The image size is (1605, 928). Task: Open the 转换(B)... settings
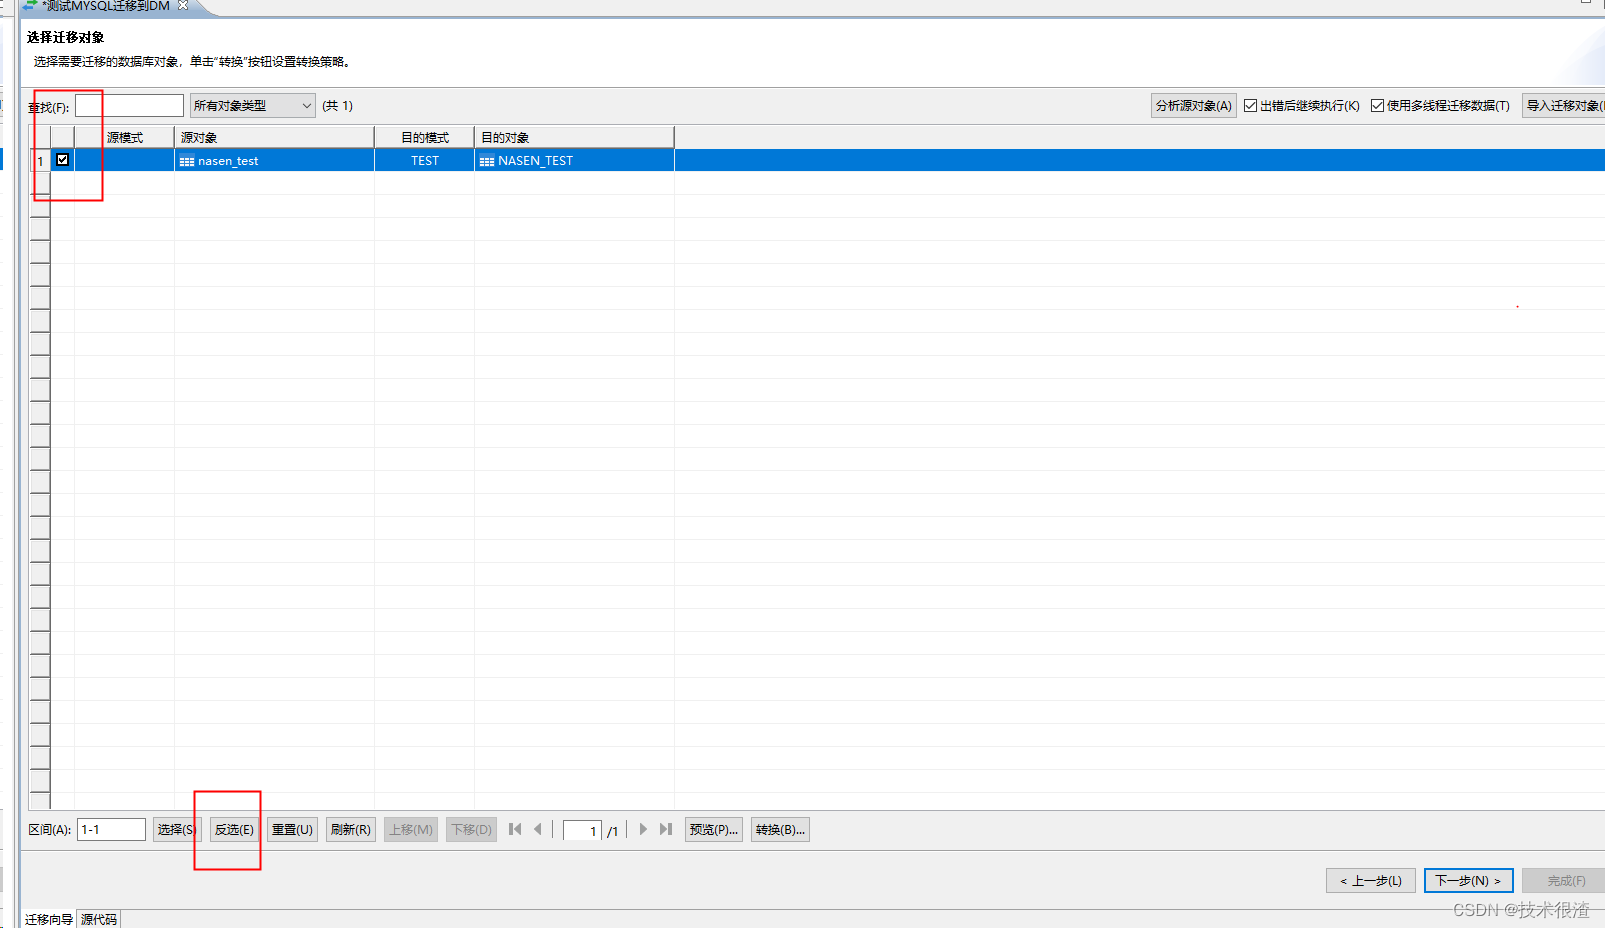tap(780, 829)
